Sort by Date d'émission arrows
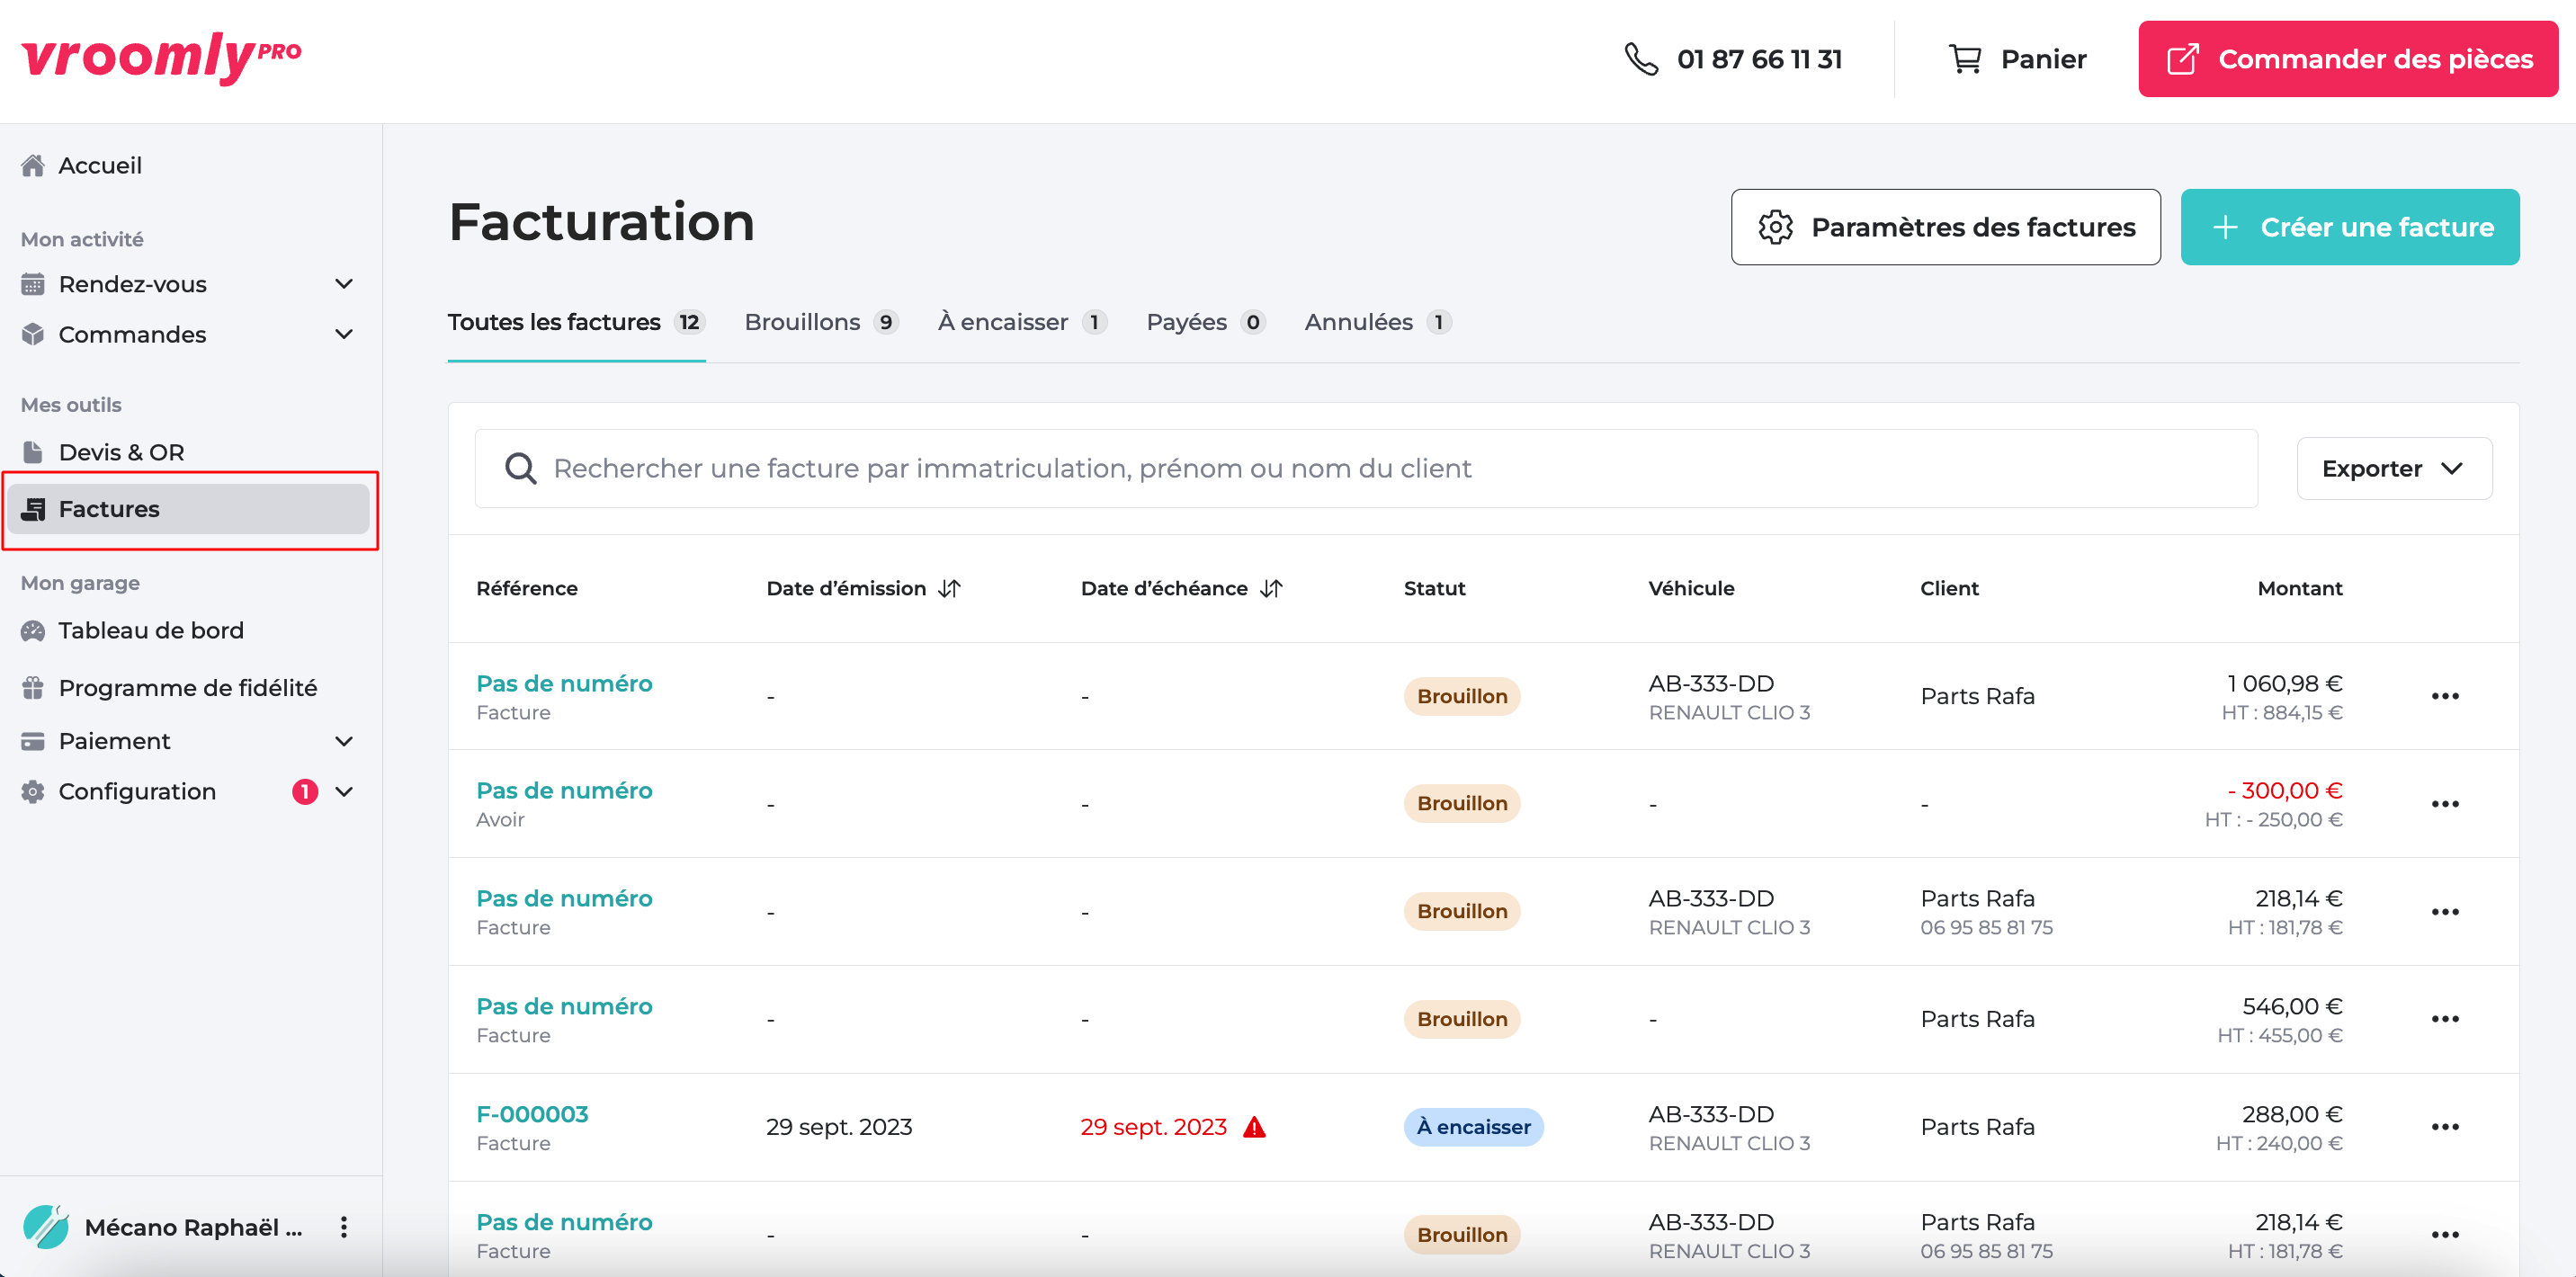The width and height of the screenshot is (2576, 1277). [x=949, y=589]
